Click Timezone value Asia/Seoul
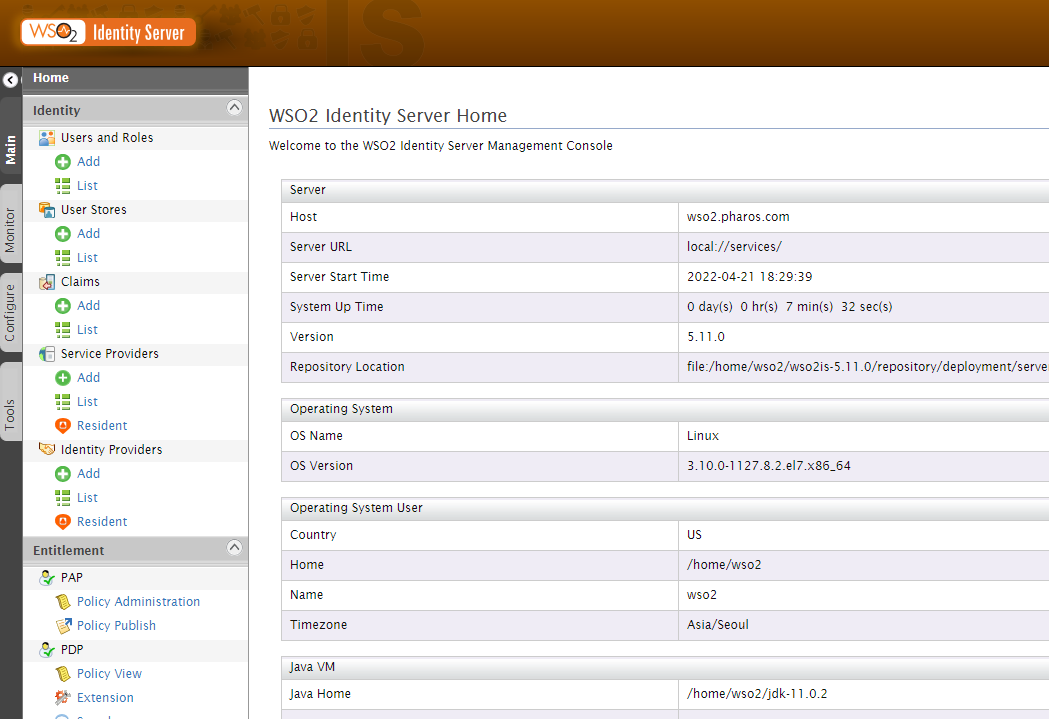 [x=718, y=625]
